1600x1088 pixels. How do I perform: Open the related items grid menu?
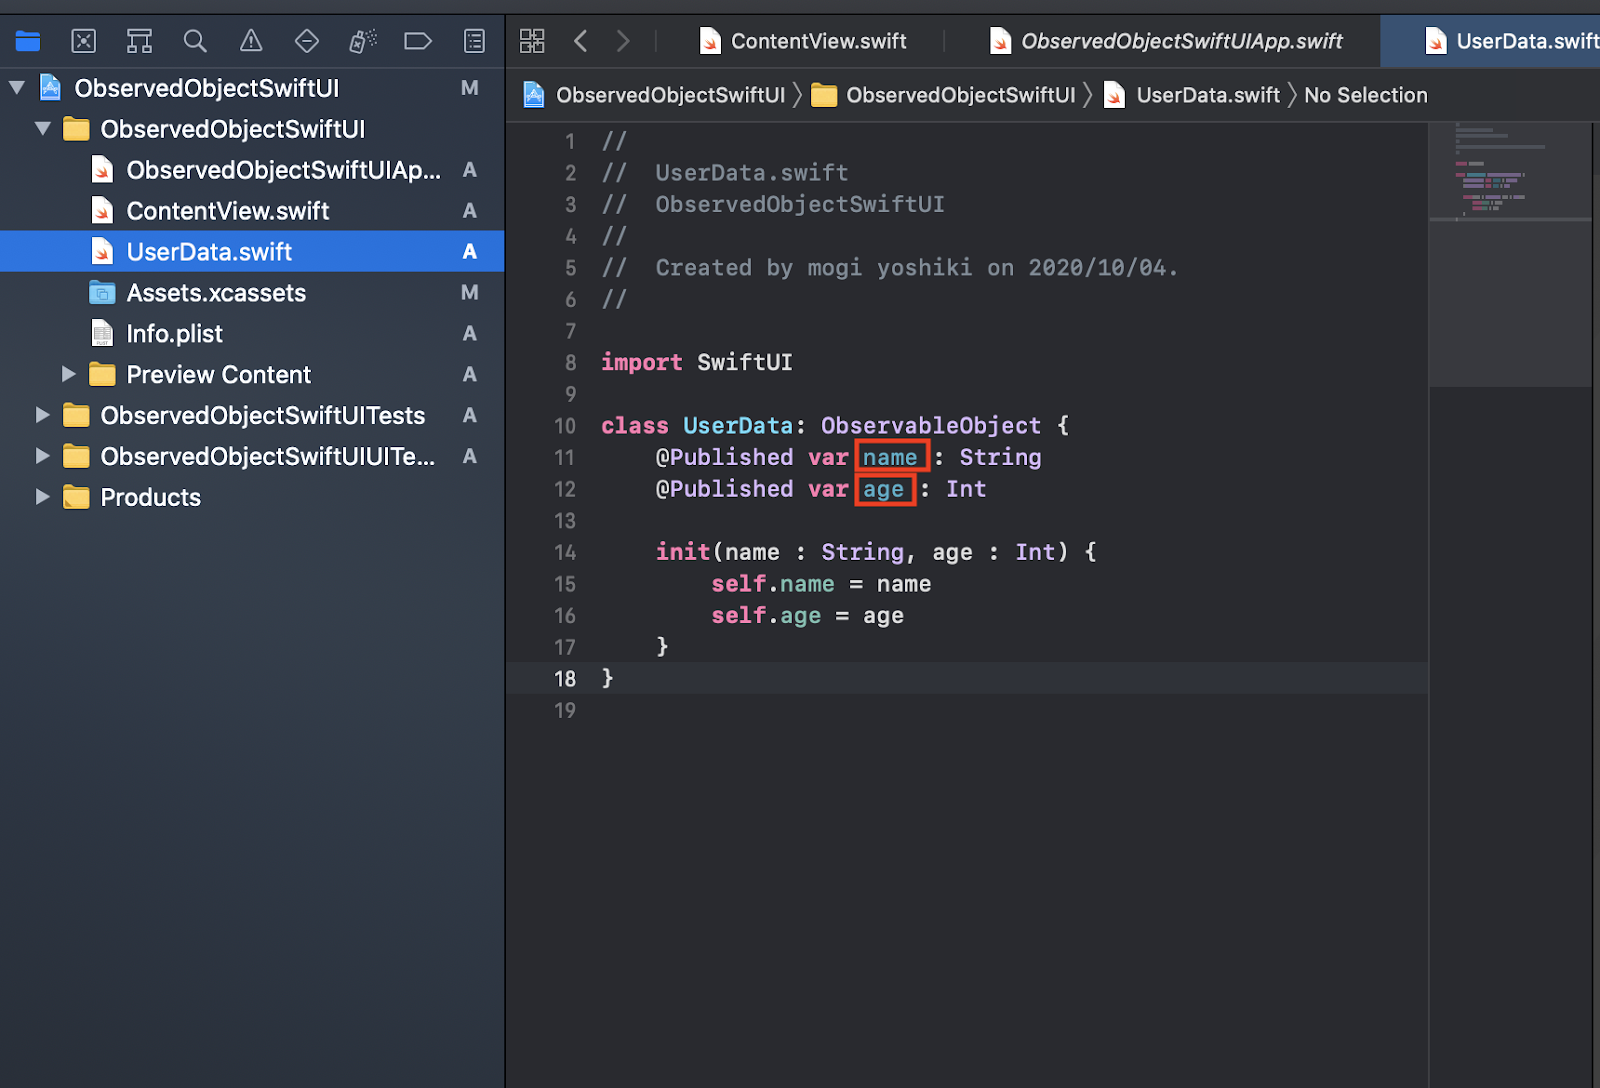click(532, 41)
